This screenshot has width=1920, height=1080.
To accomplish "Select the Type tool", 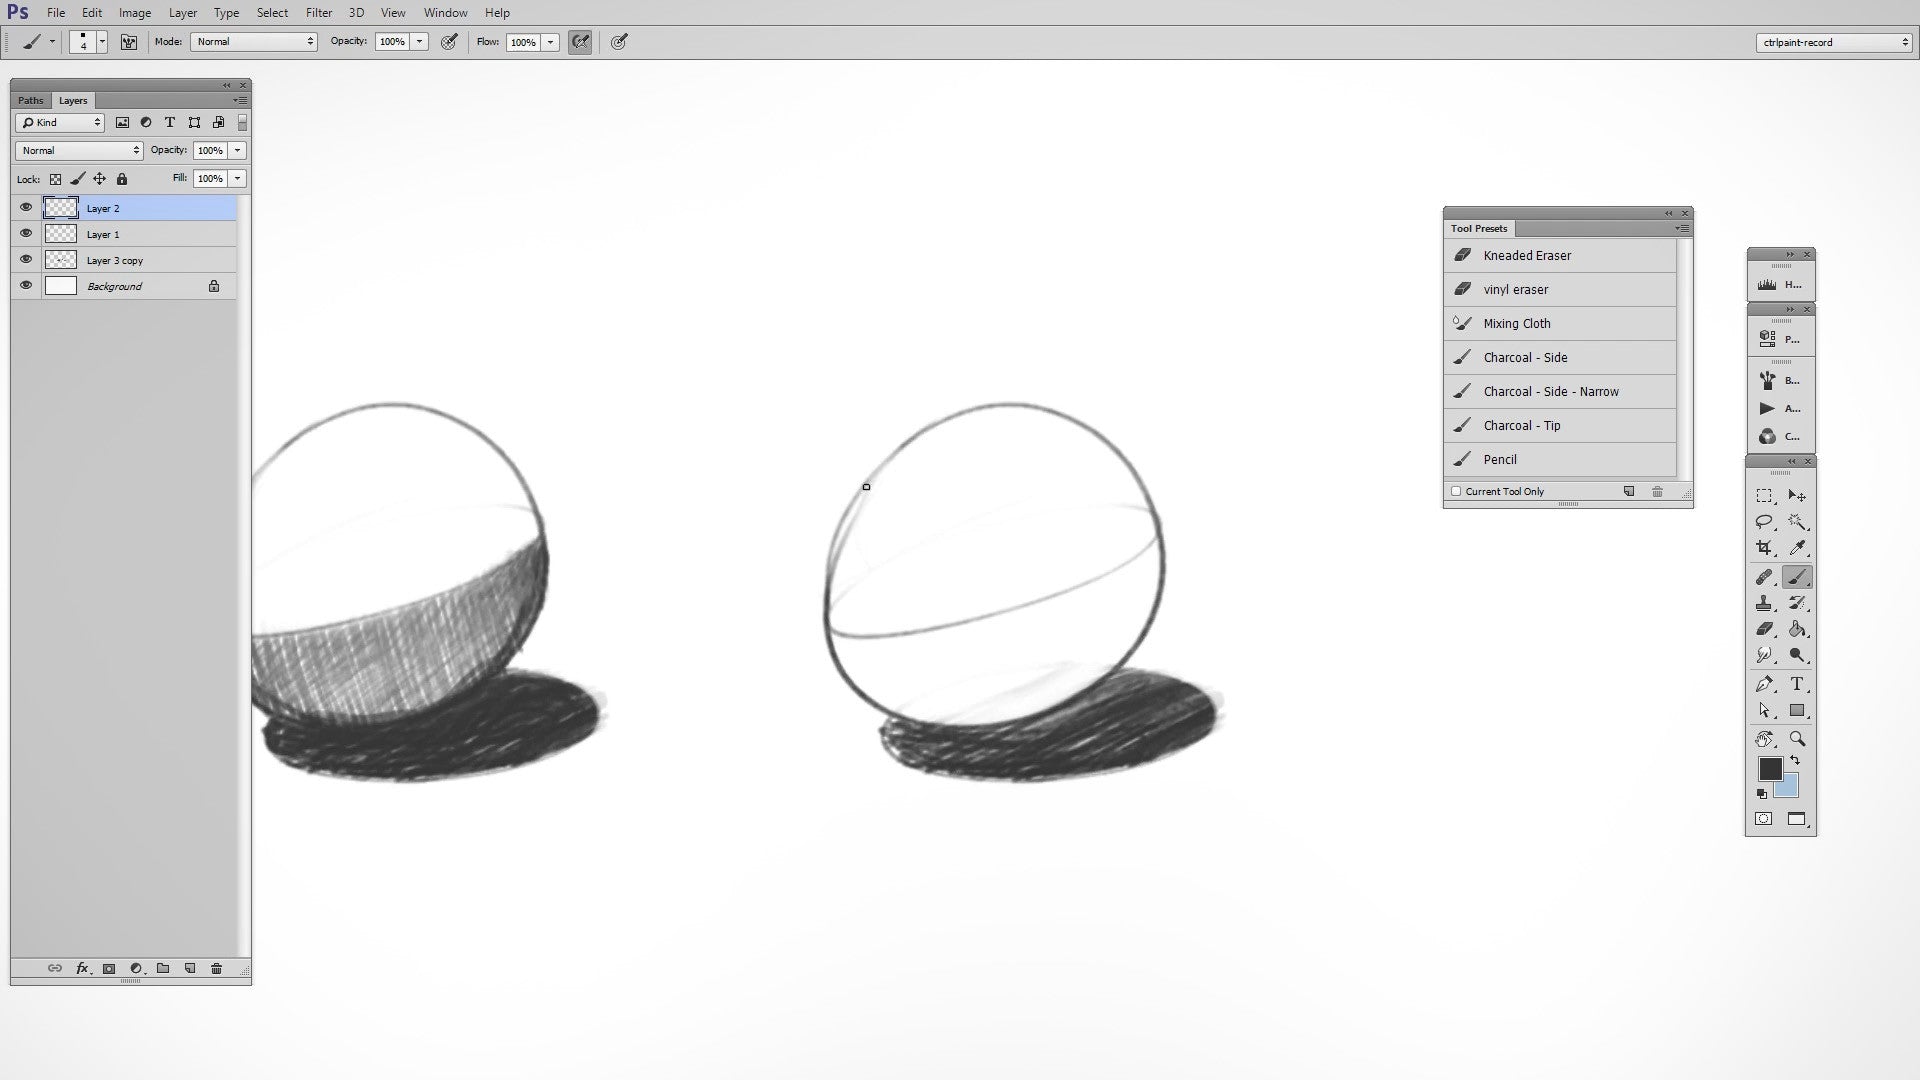I will pyautogui.click(x=1797, y=684).
